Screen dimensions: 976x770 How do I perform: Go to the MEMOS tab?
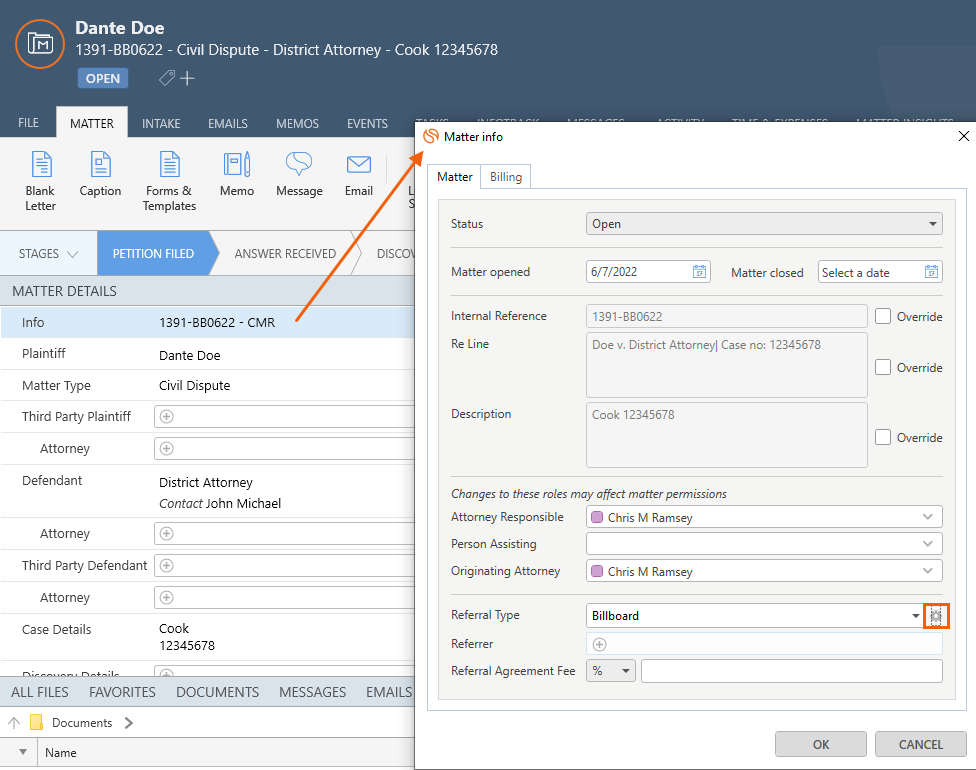[298, 123]
